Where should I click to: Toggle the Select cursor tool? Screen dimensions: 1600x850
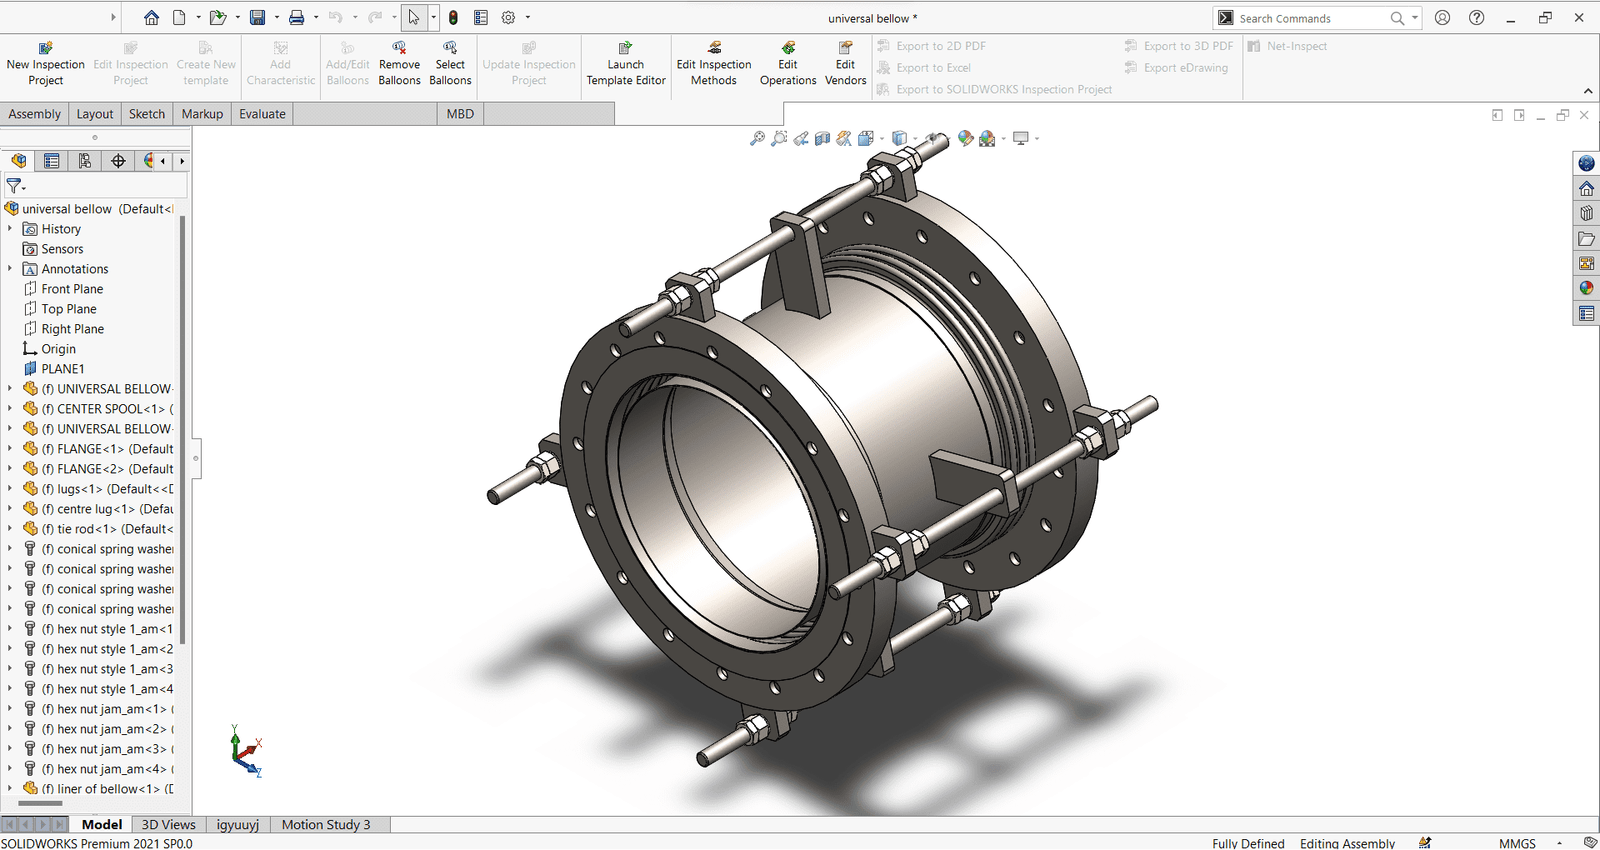point(413,18)
